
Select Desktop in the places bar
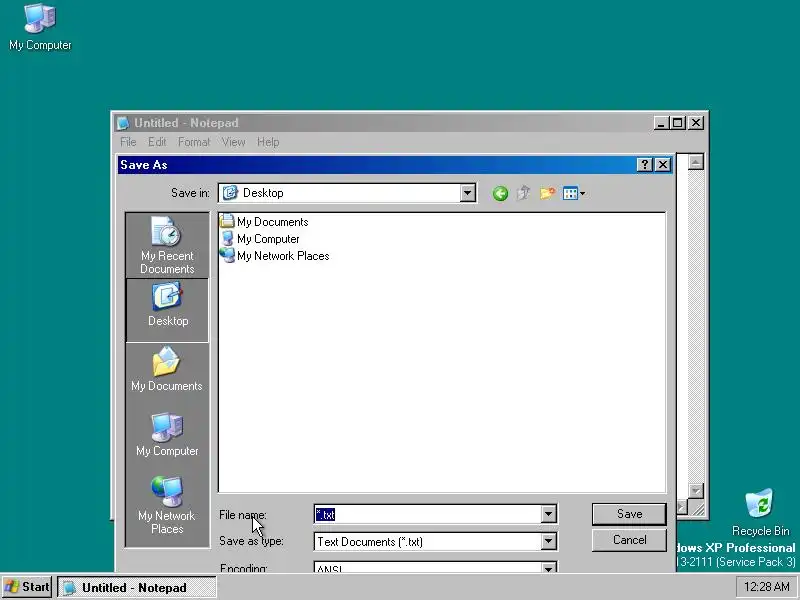pos(167,310)
